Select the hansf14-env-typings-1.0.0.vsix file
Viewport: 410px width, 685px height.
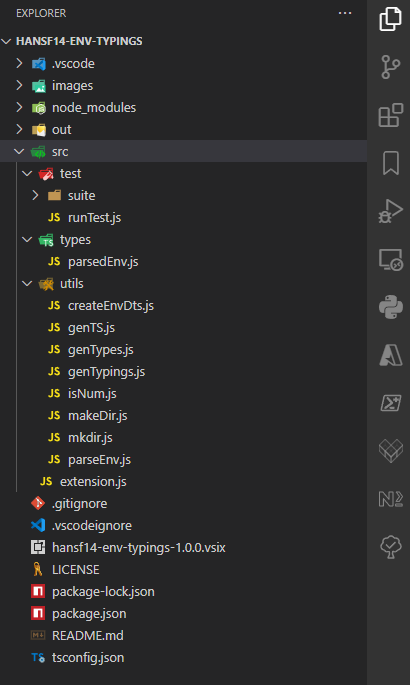183,547
